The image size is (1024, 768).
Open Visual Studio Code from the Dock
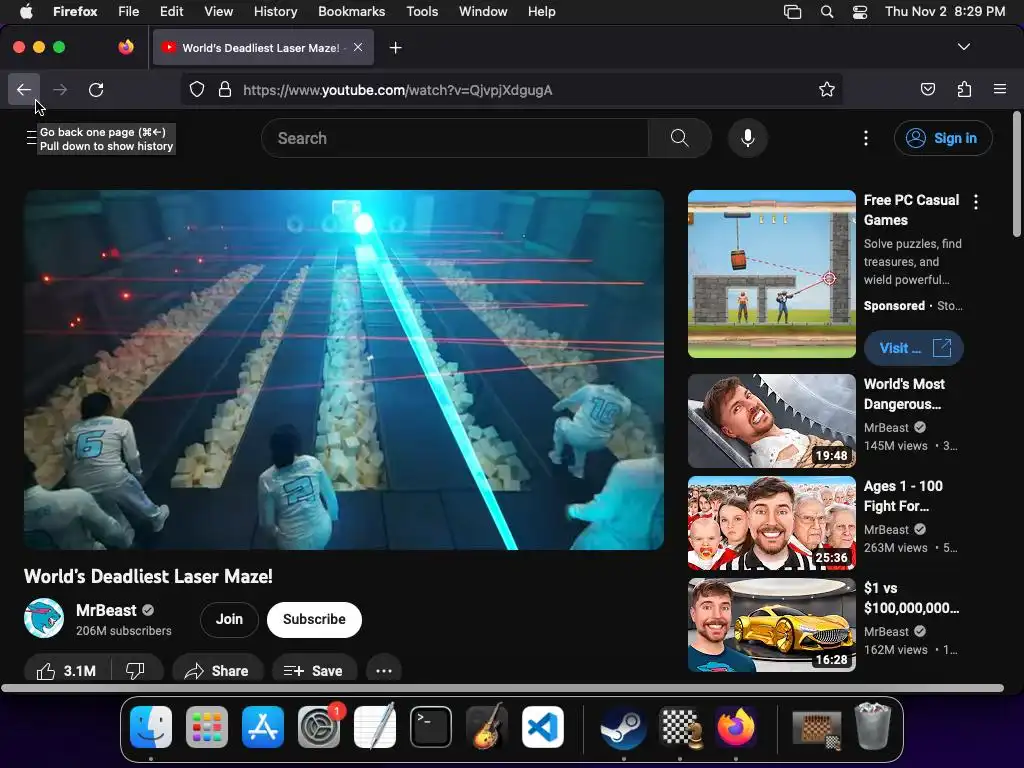(x=543, y=727)
